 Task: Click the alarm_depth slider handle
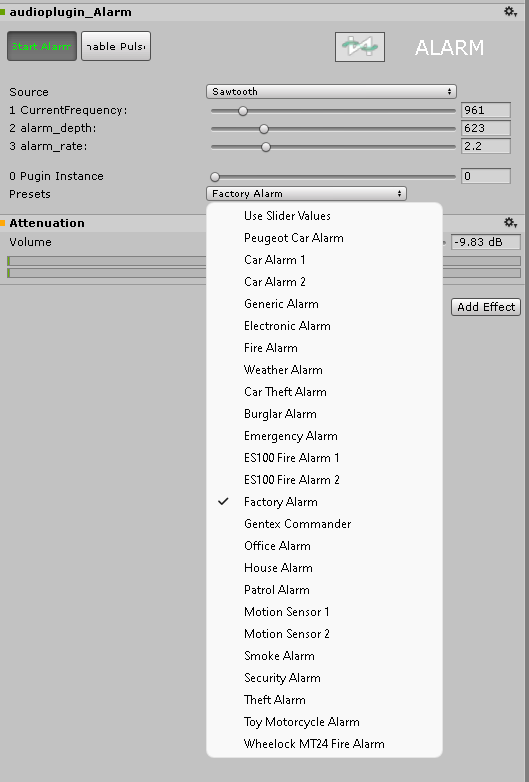pyautogui.click(x=264, y=129)
